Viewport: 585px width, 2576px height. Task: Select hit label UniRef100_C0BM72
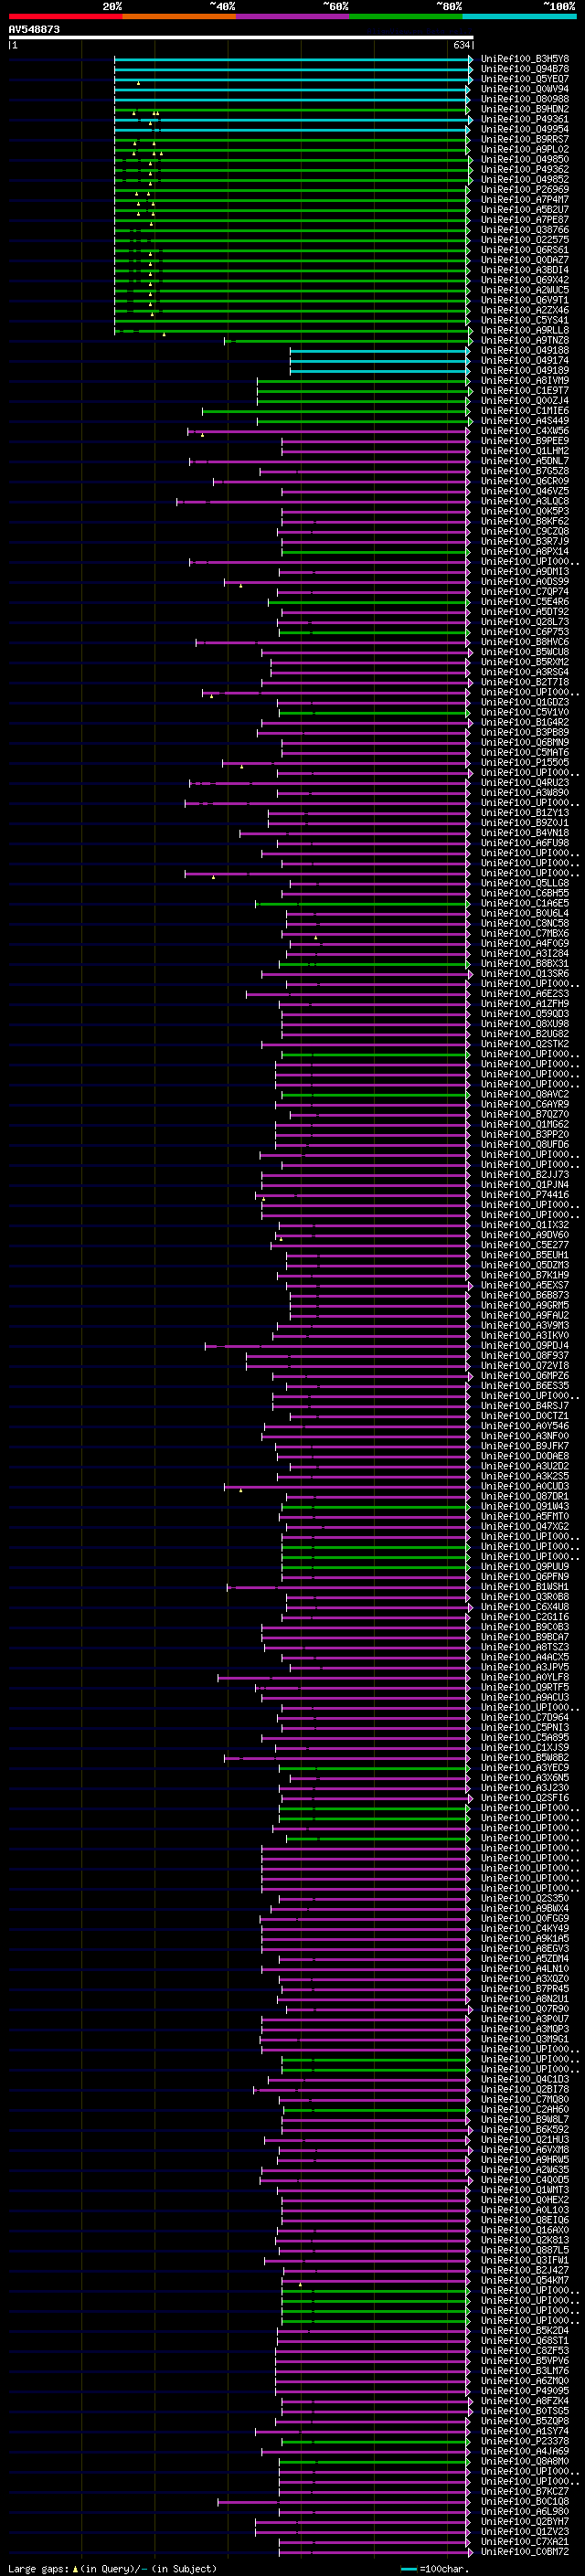click(x=525, y=2551)
